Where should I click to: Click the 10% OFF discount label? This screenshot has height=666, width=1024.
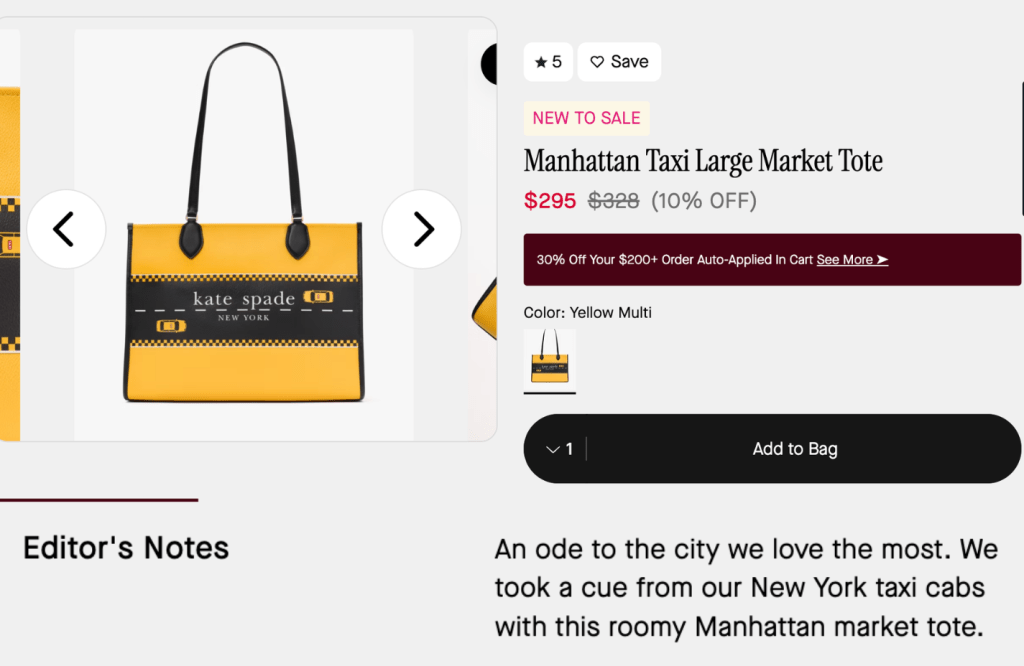point(704,201)
